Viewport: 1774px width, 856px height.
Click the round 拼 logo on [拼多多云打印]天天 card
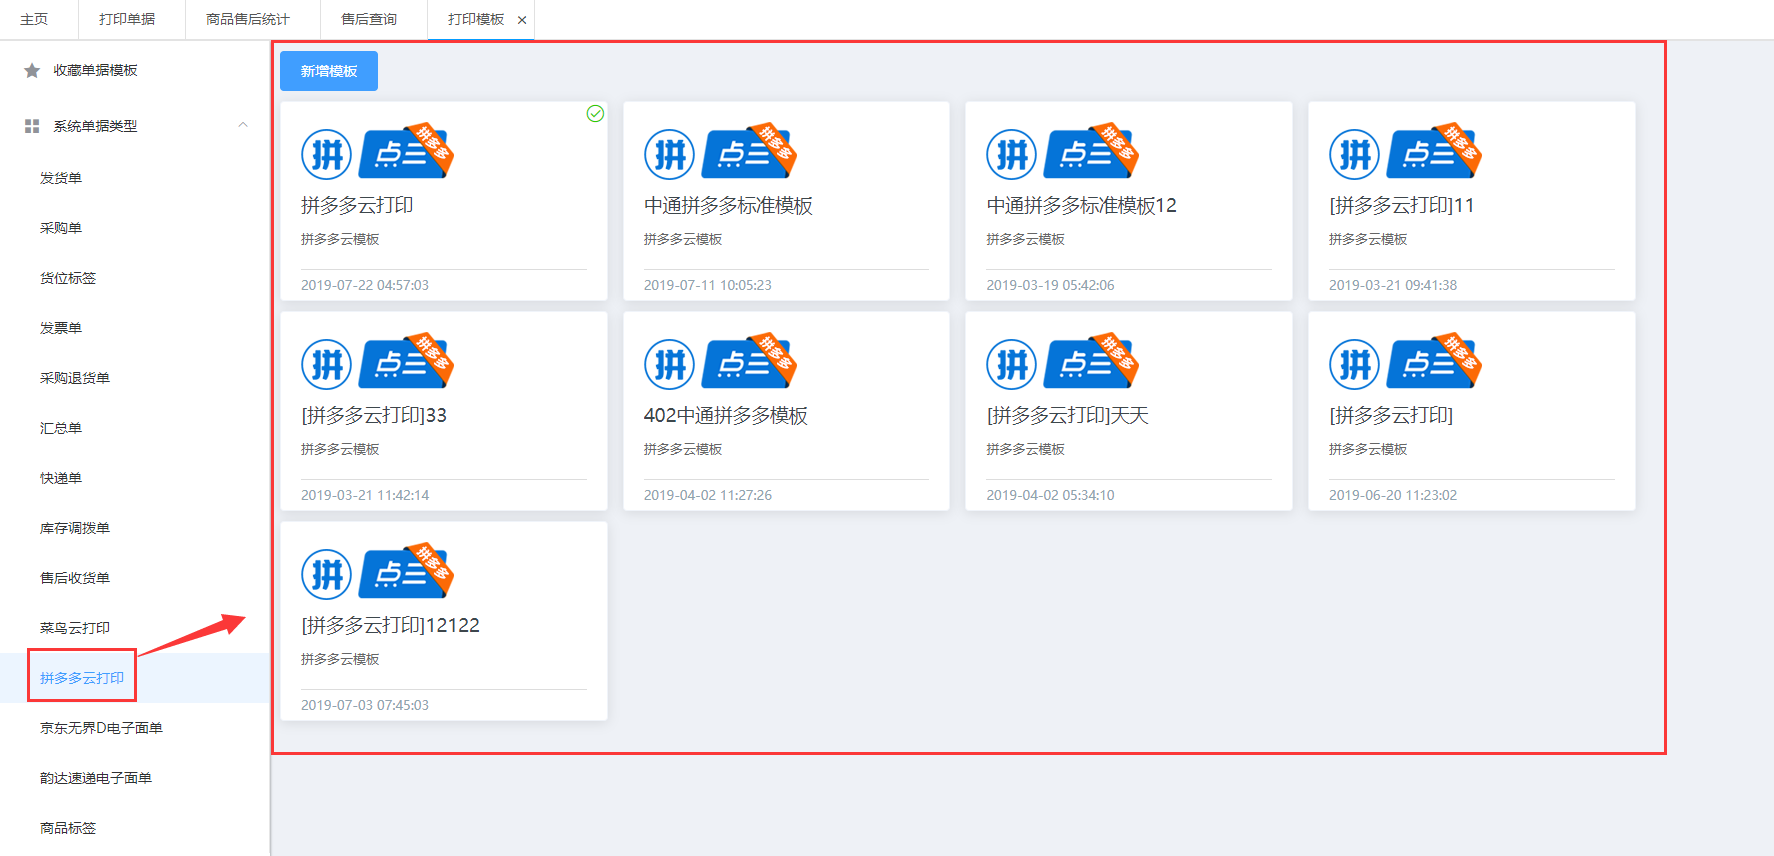[1012, 364]
